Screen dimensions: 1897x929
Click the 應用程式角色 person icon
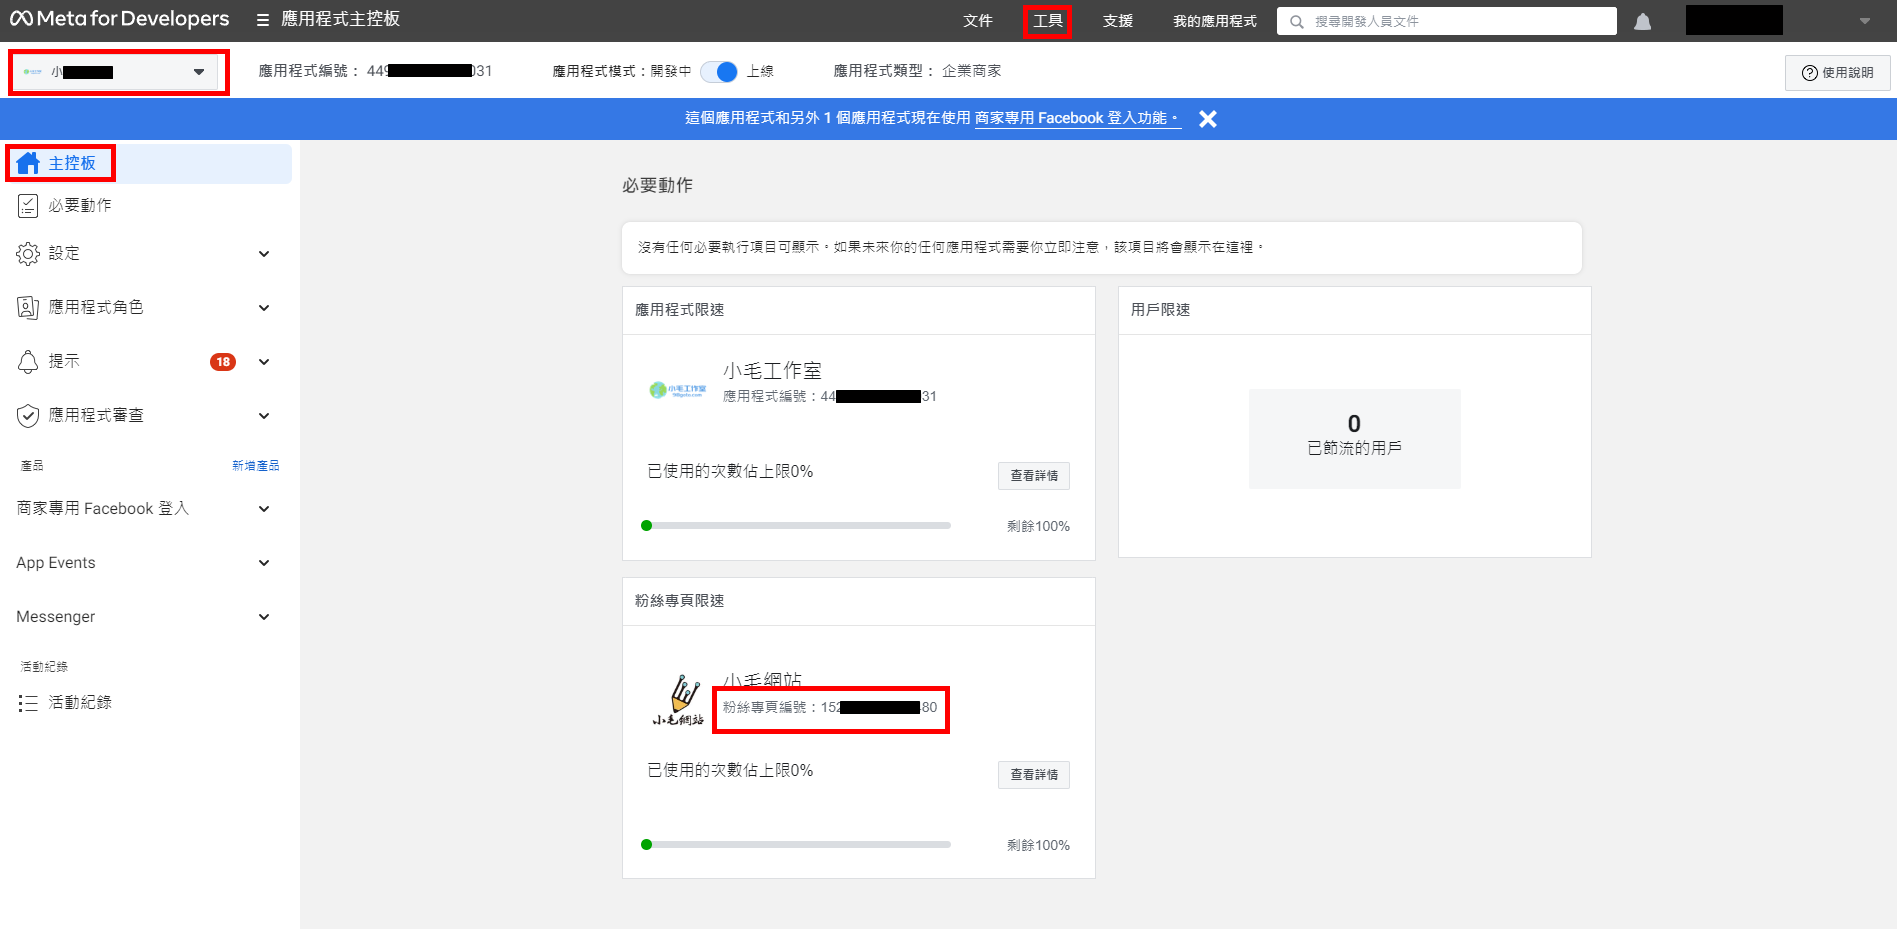click(28, 307)
